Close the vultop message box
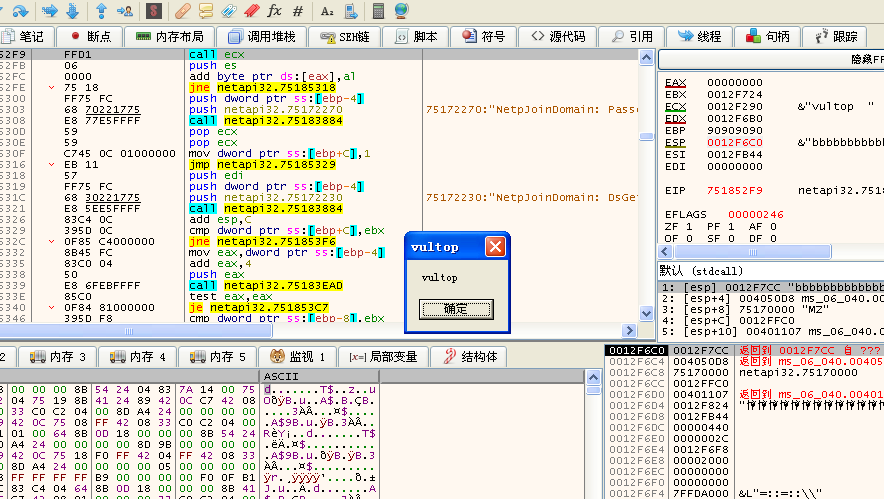Screen dimensions: 884x499 (494, 246)
